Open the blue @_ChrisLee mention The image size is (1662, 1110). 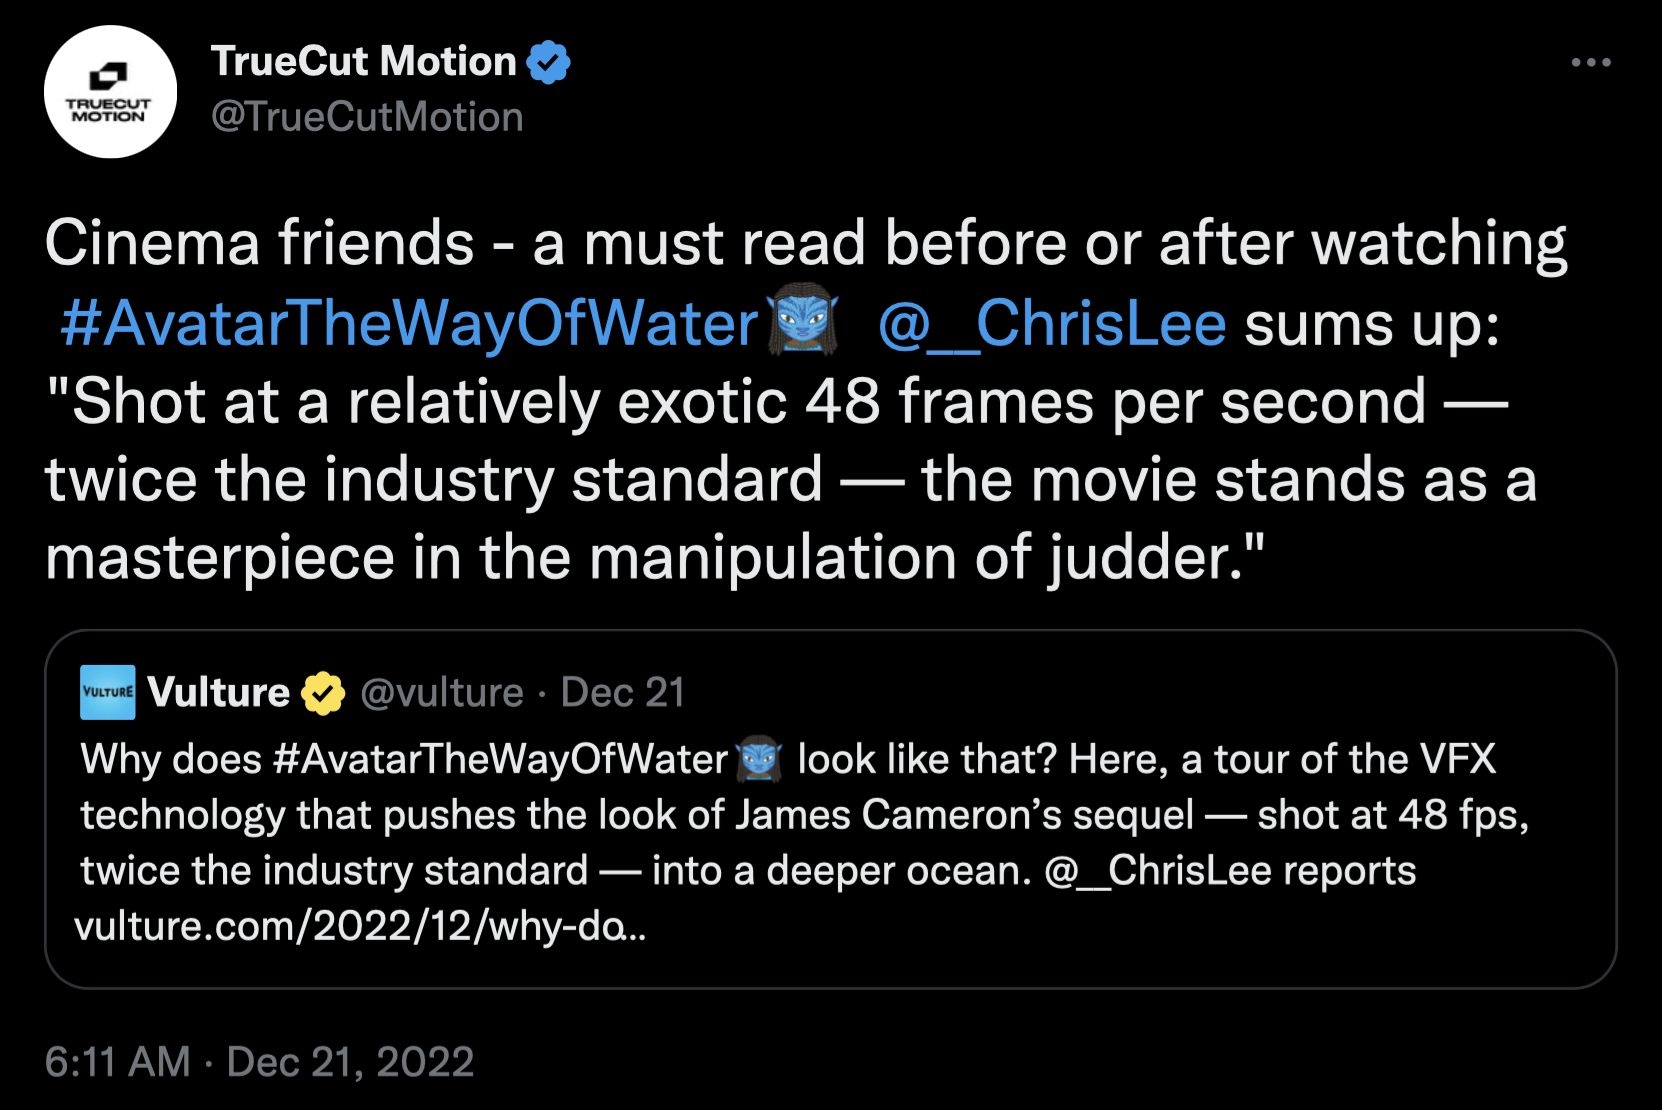coord(1051,324)
